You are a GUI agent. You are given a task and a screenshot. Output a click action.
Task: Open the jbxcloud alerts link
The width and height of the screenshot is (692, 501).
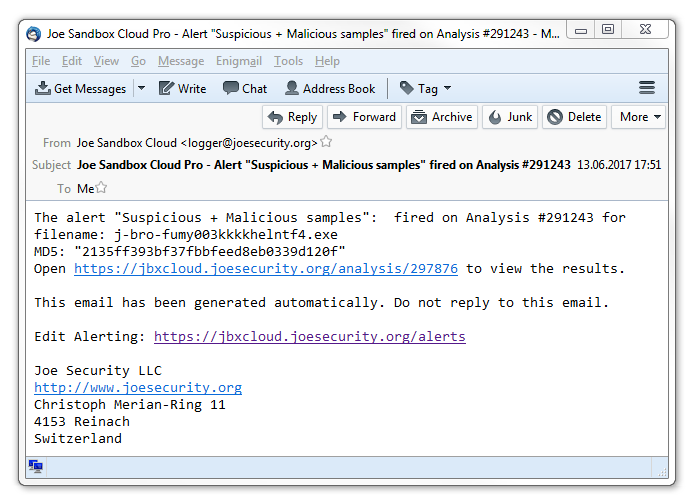click(310, 336)
